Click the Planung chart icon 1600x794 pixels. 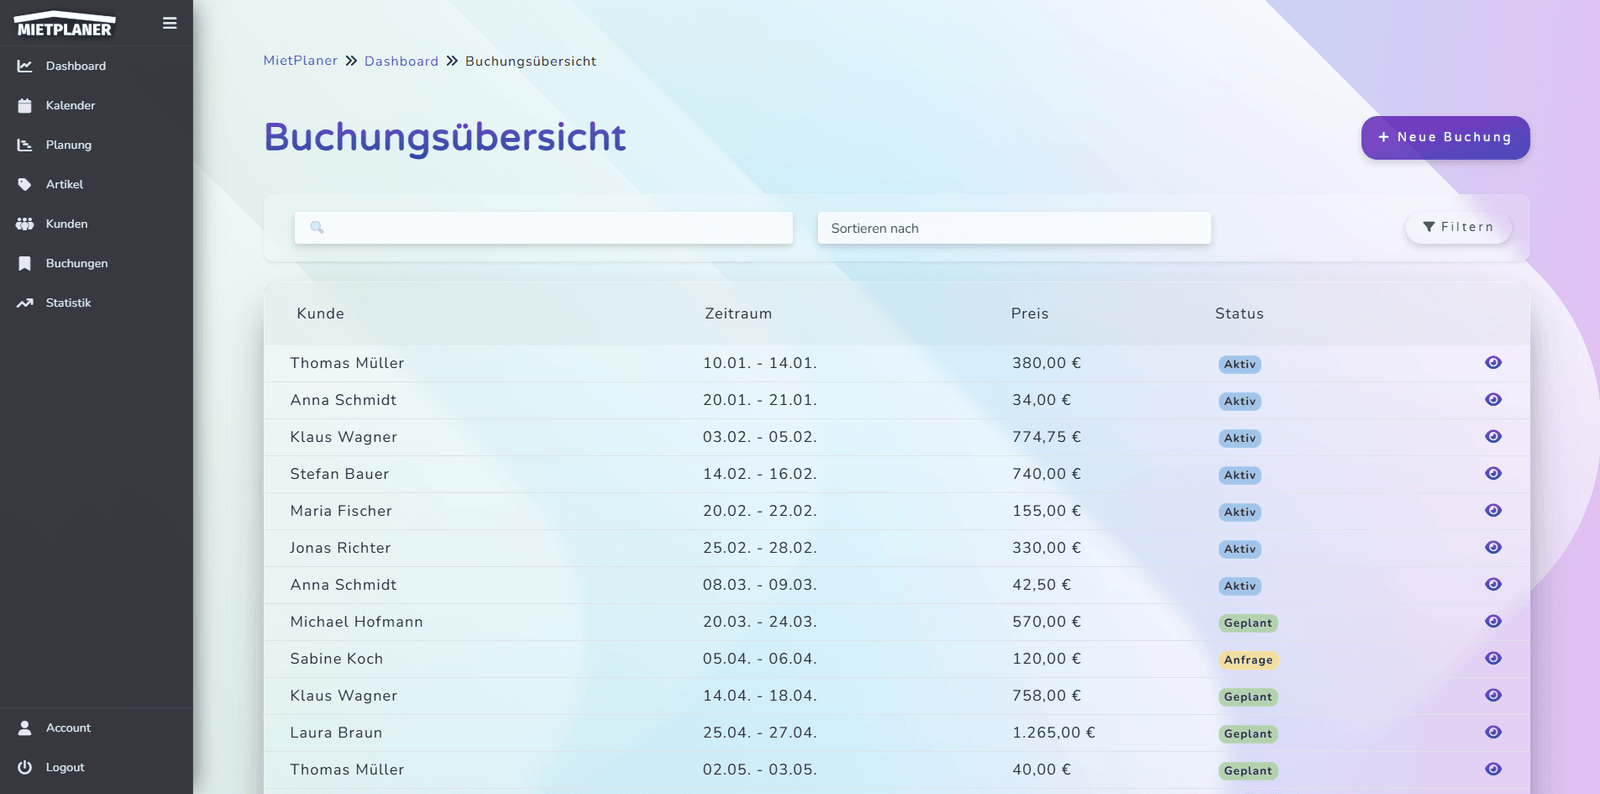(25, 145)
